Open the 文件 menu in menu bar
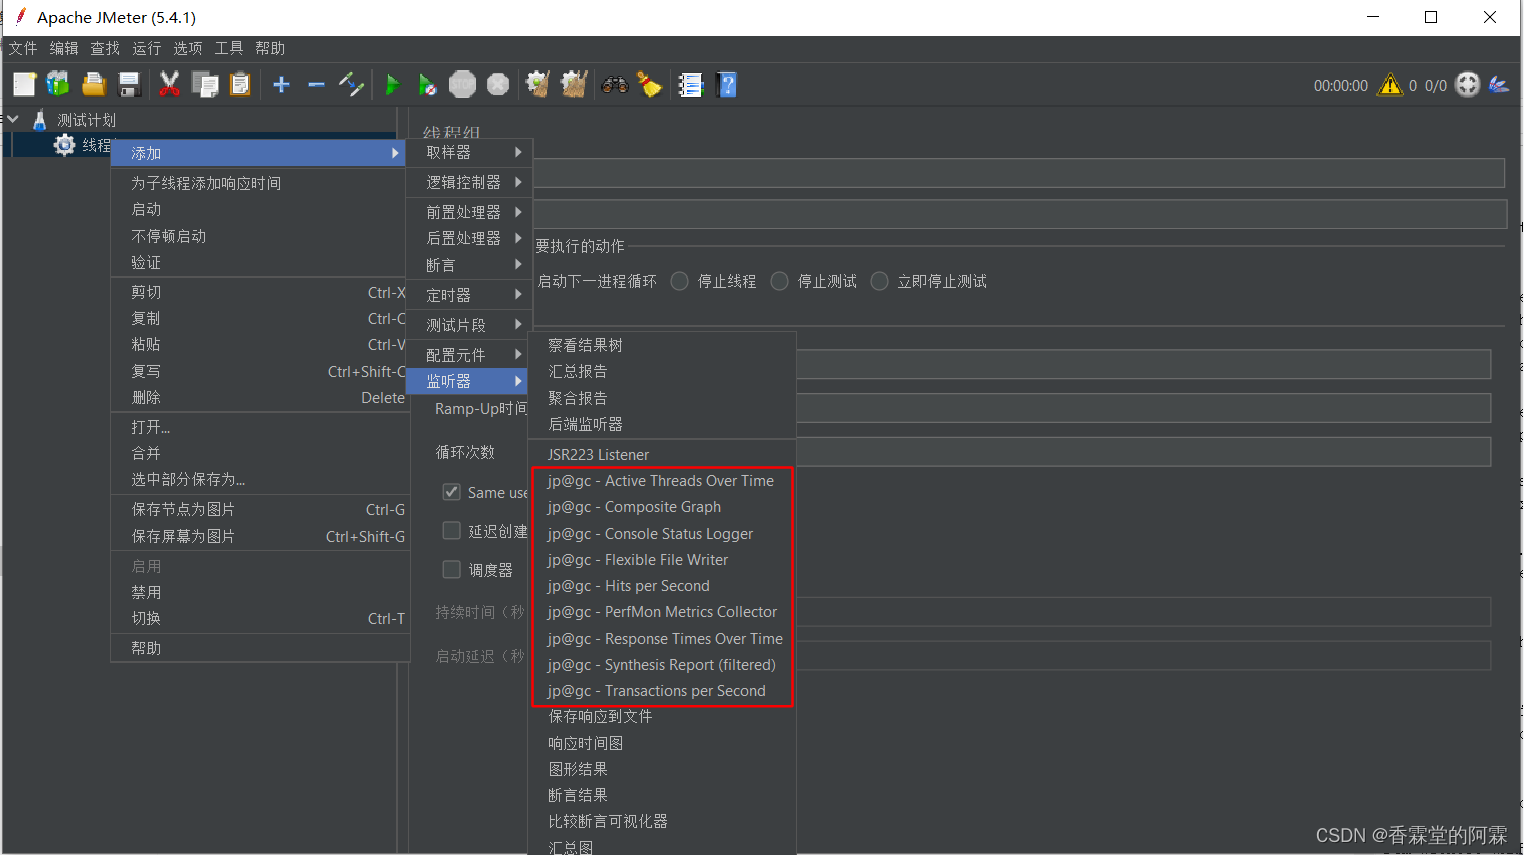The image size is (1524, 855). pyautogui.click(x=23, y=48)
